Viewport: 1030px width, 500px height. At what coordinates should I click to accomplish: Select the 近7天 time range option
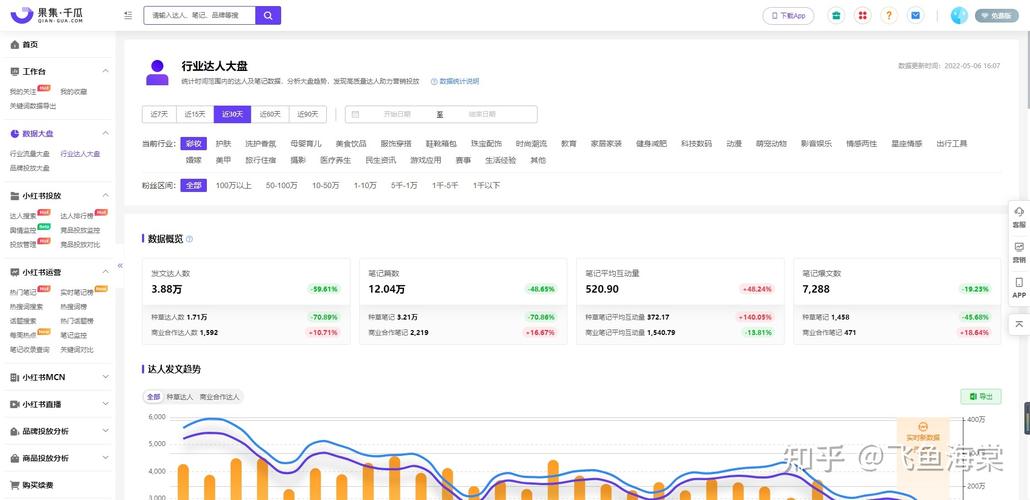click(x=158, y=114)
